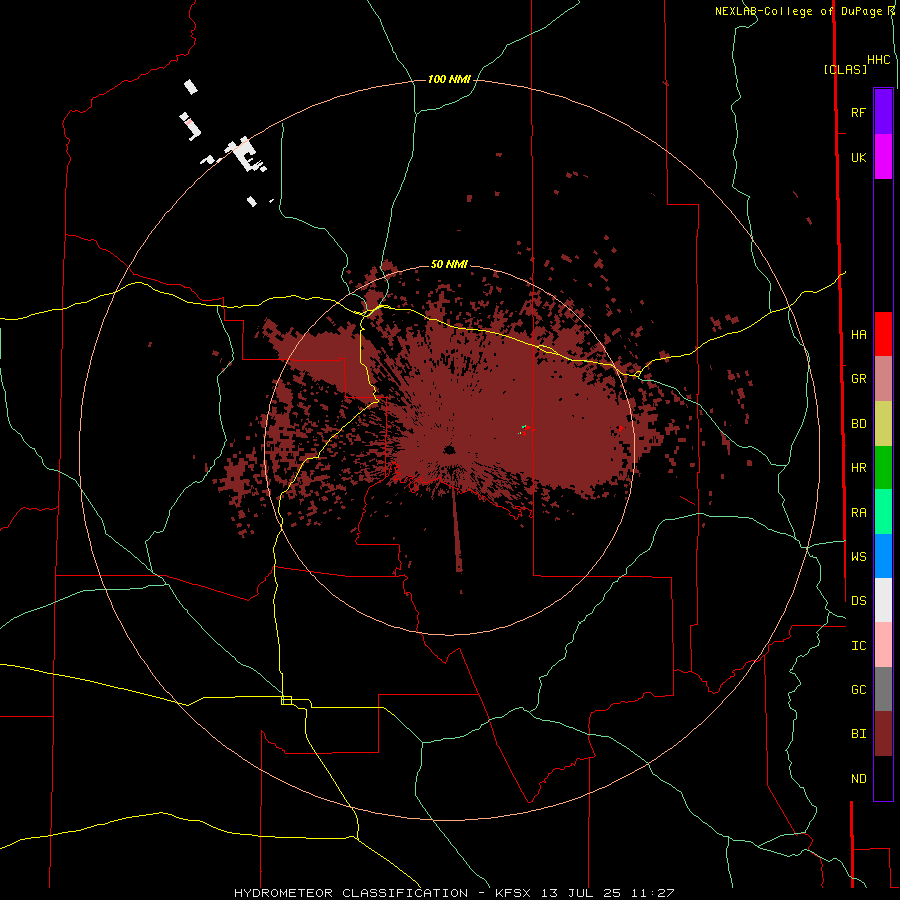Click the red HA legend swatch

pyautogui.click(x=883, y=334)
